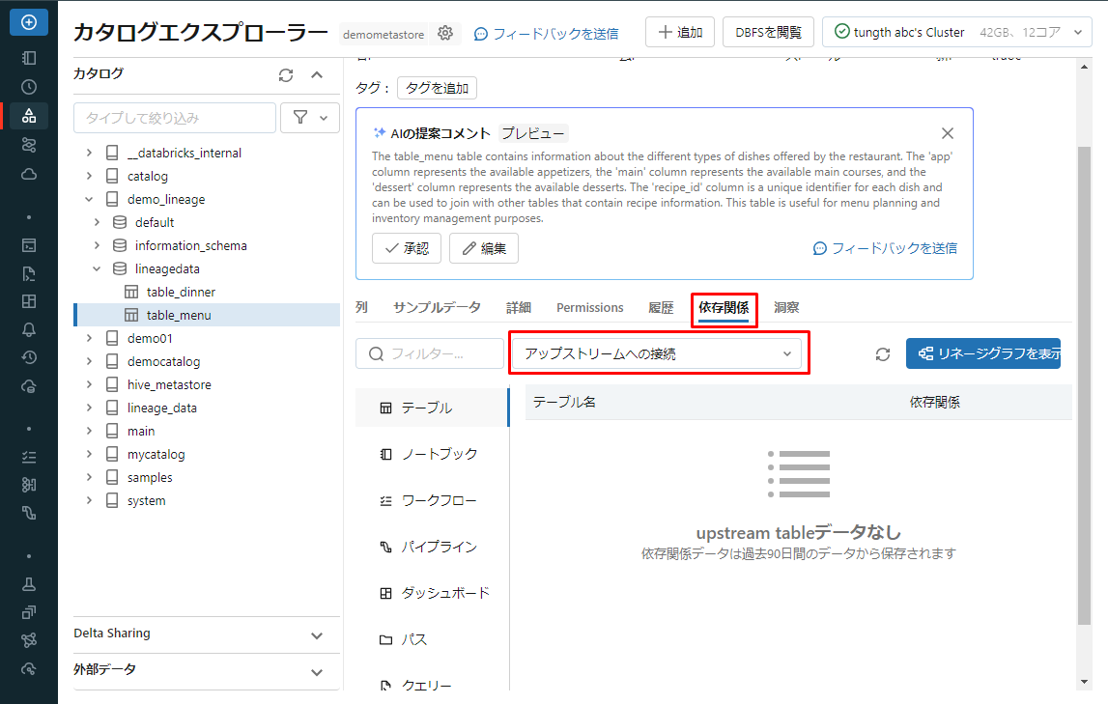Open the Recents clock icon in sidebar
The width and height of the screenshot is (1108, 704).
[x=29, y=87]
